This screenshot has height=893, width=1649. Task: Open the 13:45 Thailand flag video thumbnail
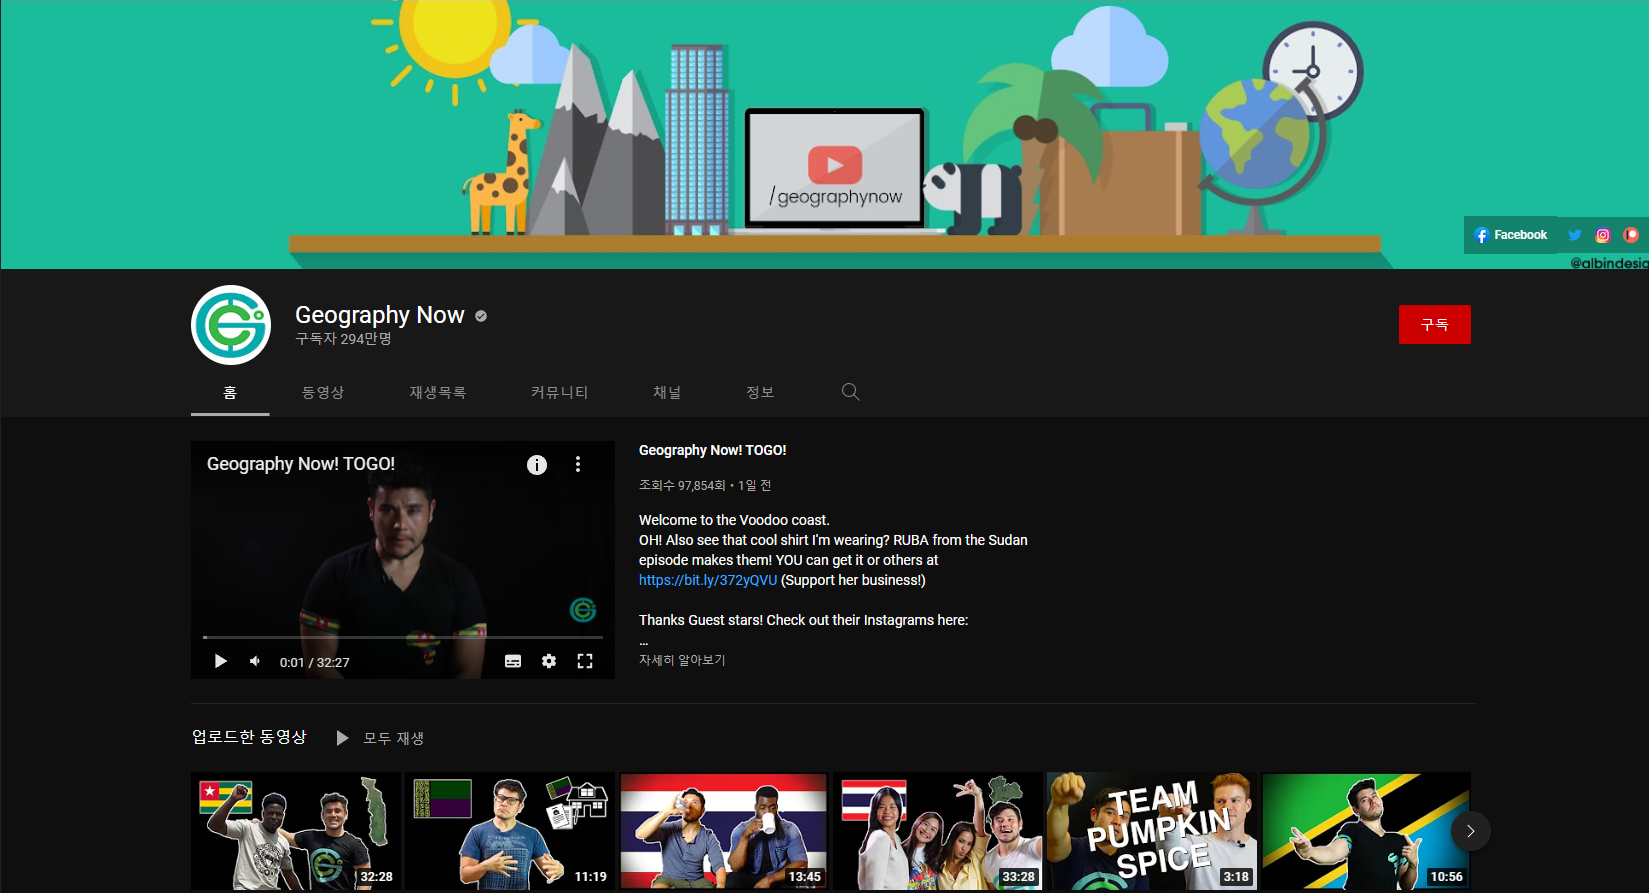(x=724, y=831)
